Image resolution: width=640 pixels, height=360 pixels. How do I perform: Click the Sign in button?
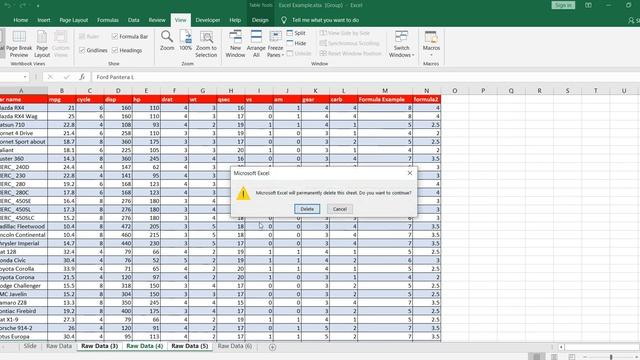[563, 5]
